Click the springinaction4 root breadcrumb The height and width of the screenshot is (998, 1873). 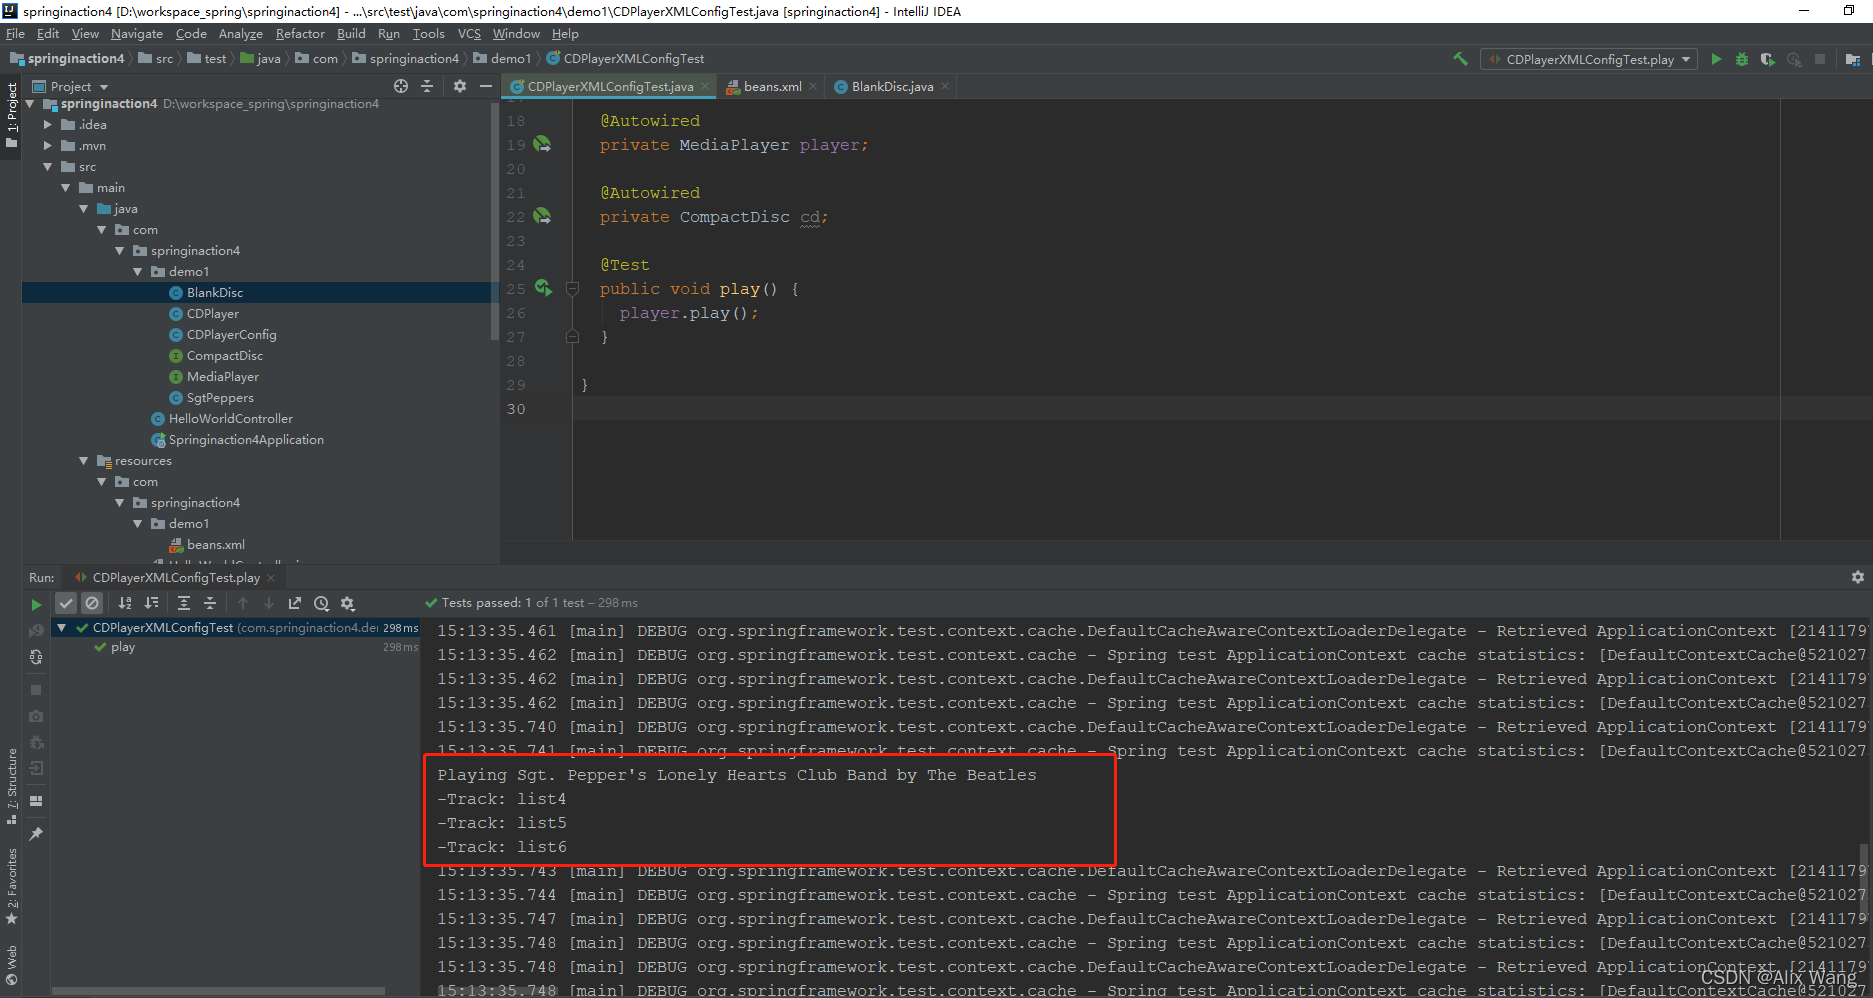coord(68,59)
